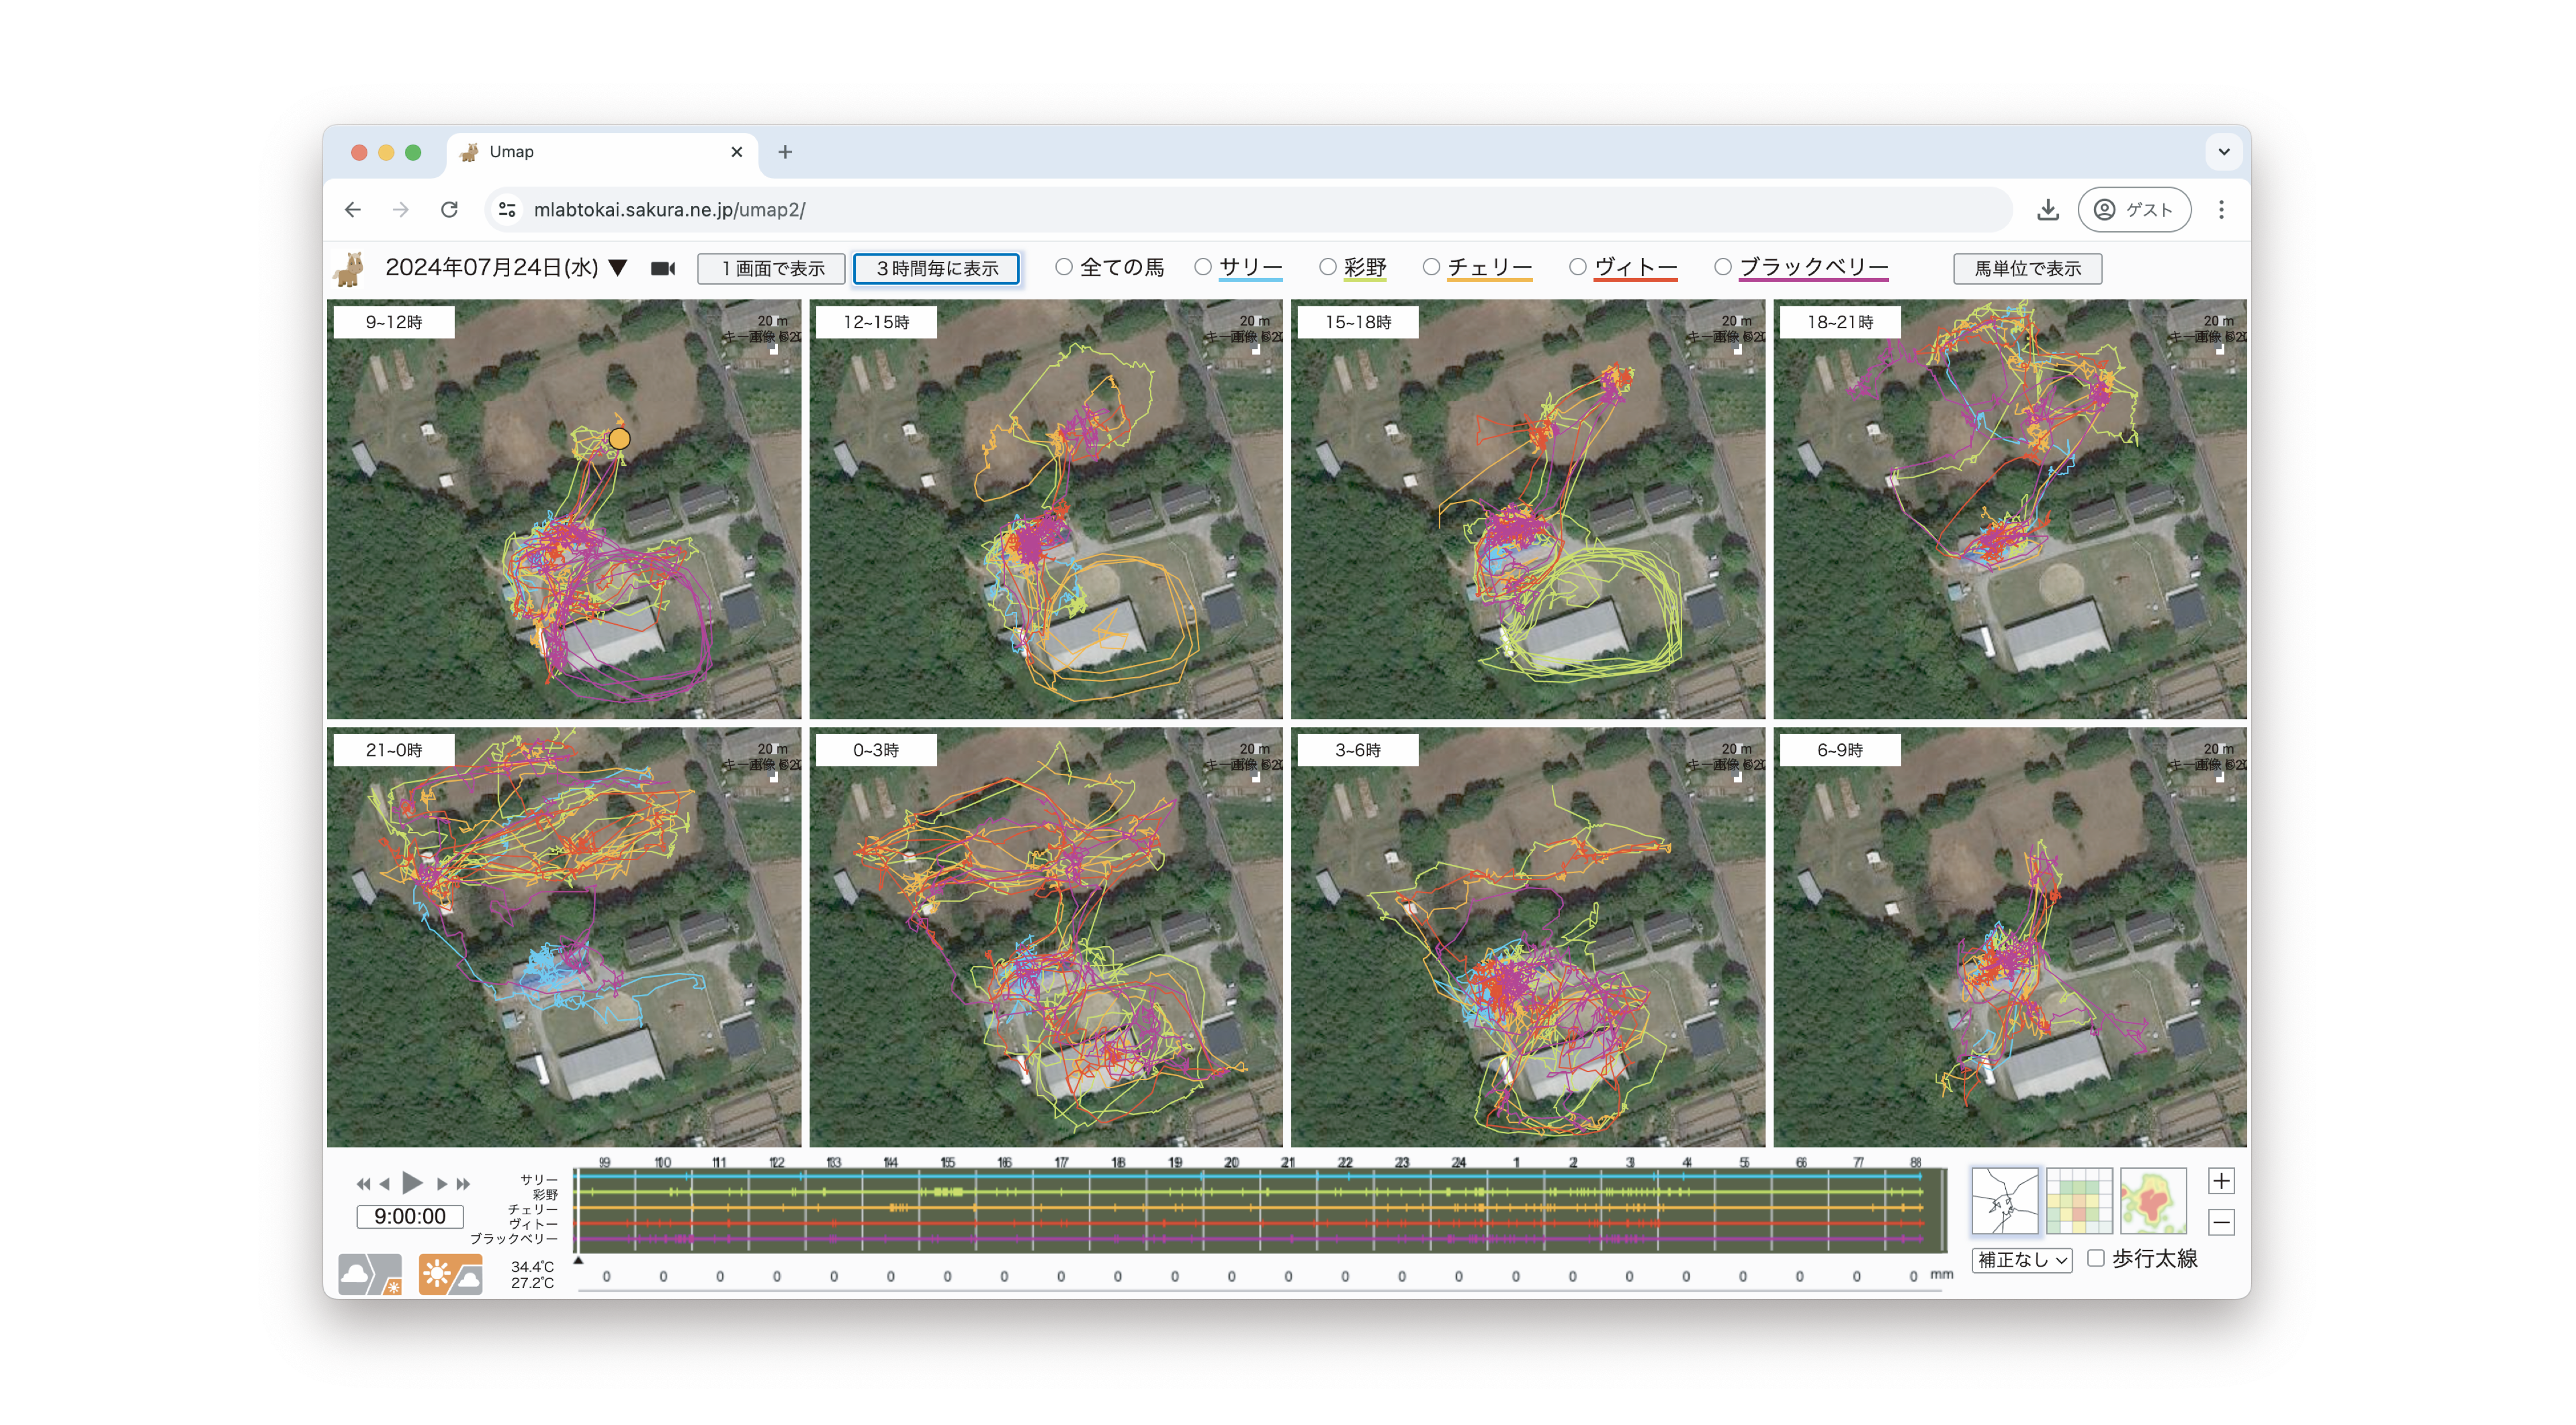Click the 9:00:00 time input field

410,1216
